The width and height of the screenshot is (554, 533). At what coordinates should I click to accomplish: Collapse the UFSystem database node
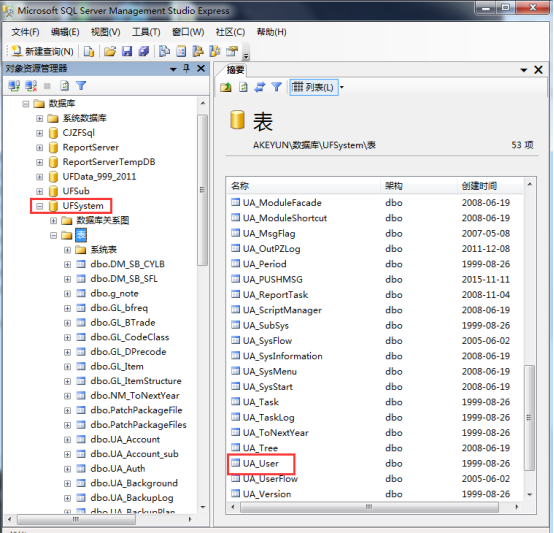point(40,206)
